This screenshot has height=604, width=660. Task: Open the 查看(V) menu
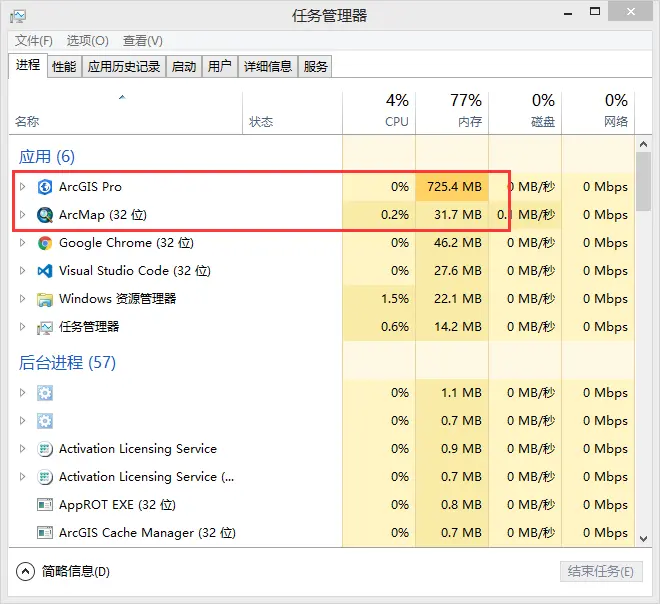143,41
